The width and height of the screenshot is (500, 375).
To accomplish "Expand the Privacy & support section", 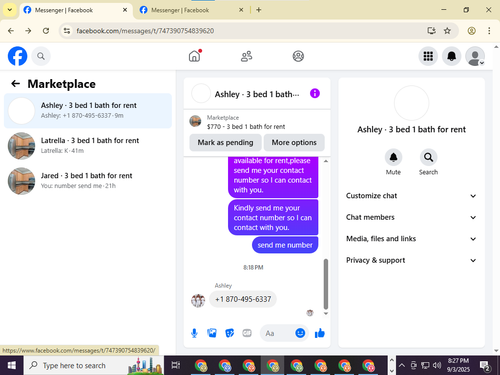I will 411,260.
